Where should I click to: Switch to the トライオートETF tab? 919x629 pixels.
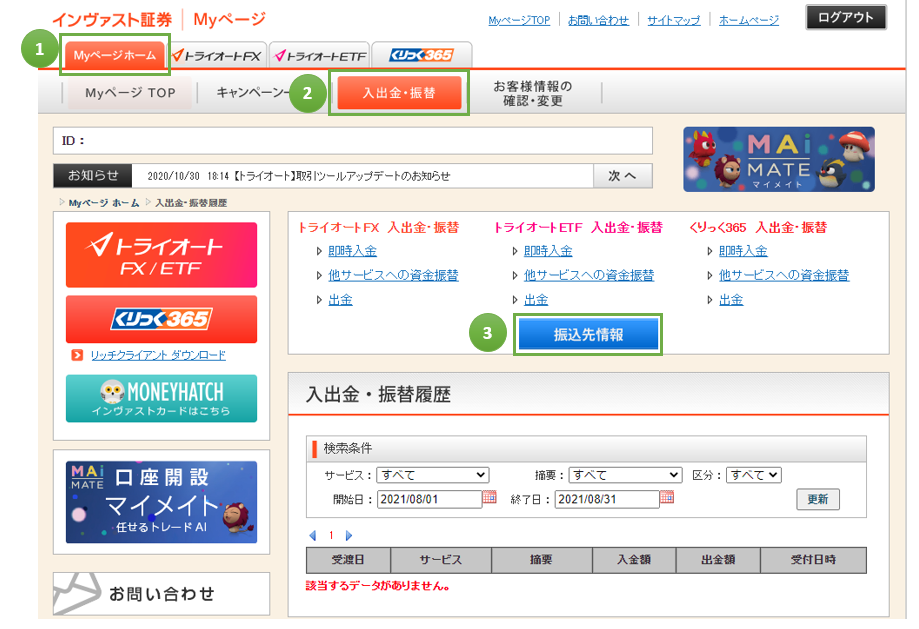pyautogui.click(x=320, y=56)
